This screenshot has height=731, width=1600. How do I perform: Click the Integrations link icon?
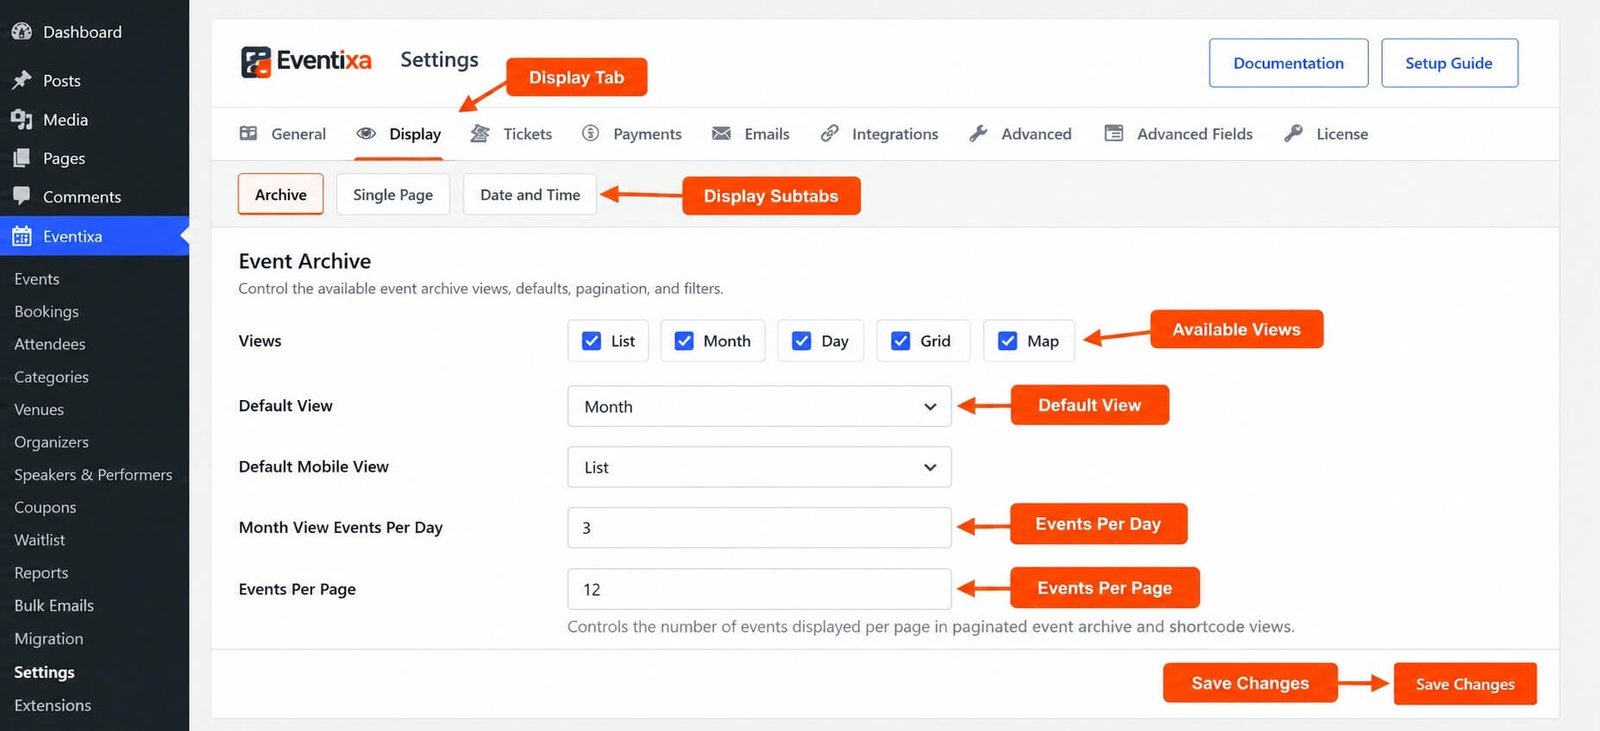[829, 133]
